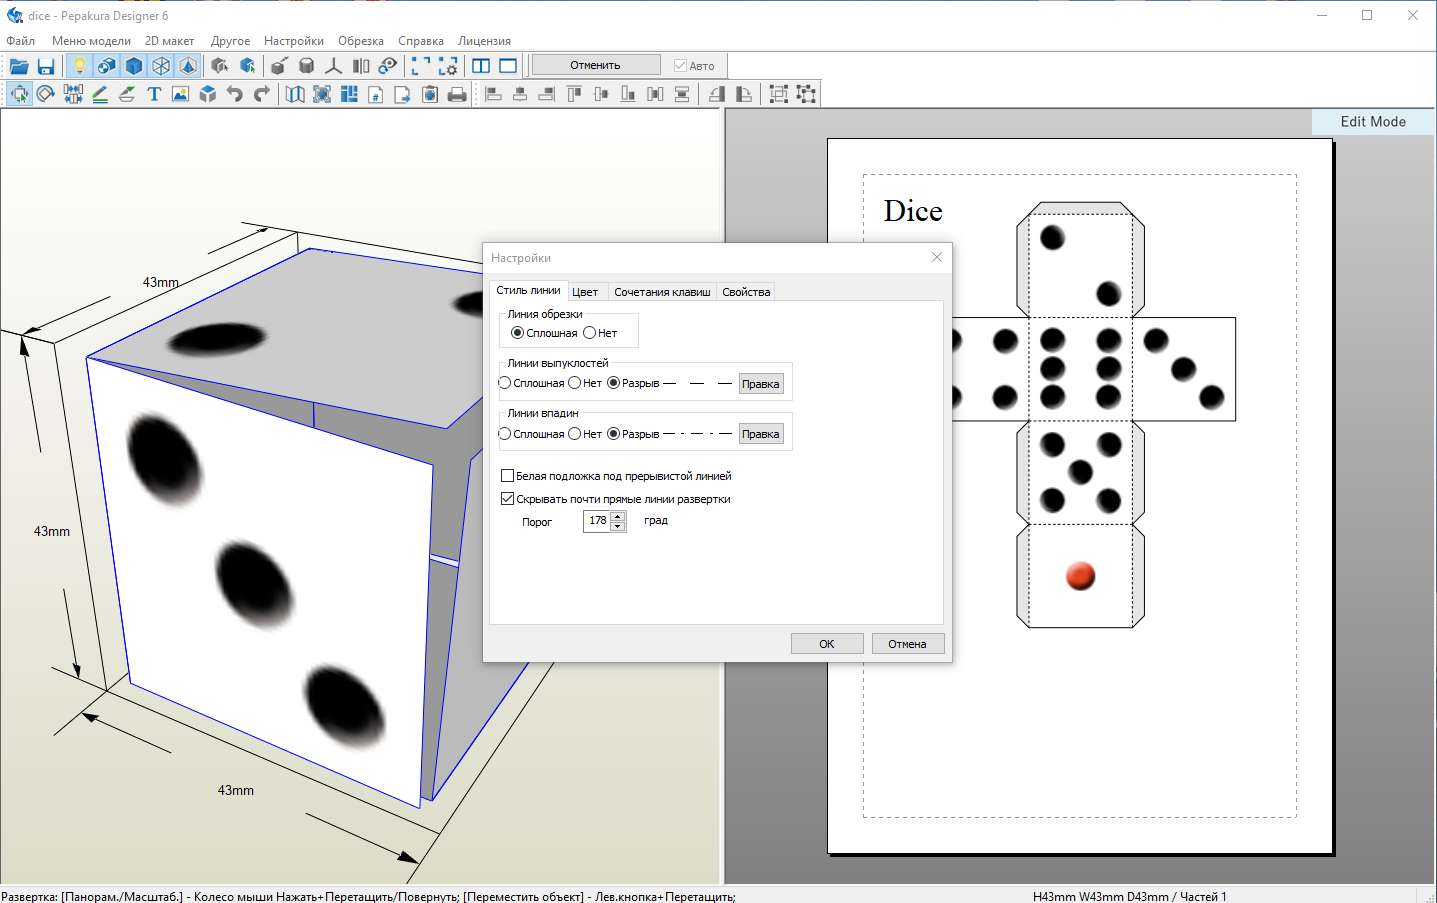Viewport: 1437px width, 903px height.
Task: Open the Файл menu
Action: click(x=21, y=41)
